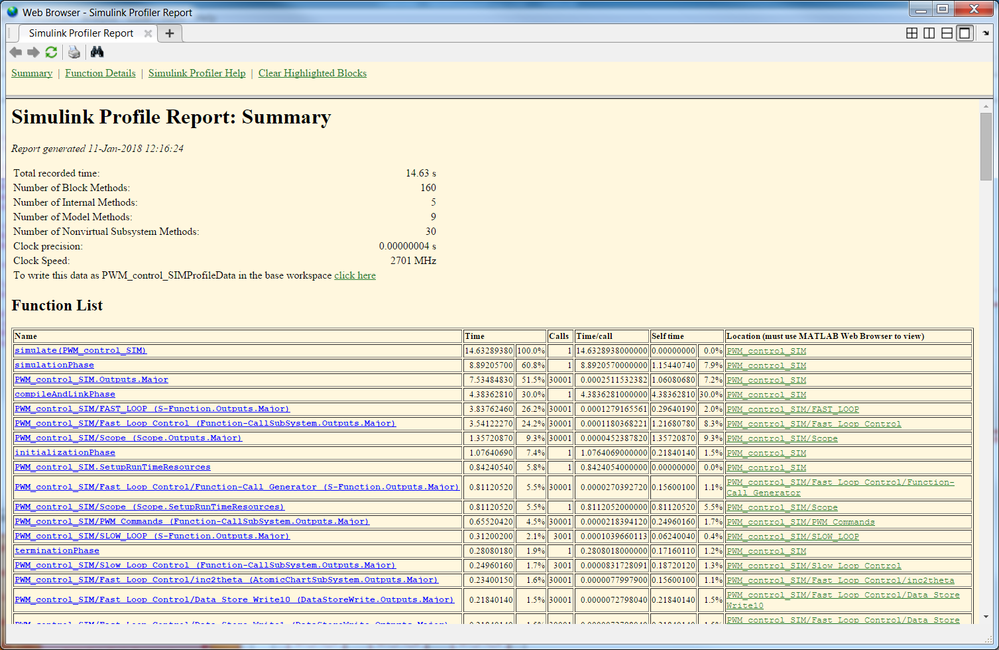Open find with the binoculars icon
Image resolution: width=999 pixels, height=650 pixels.
pyautogui.click(x=97, y=52)
